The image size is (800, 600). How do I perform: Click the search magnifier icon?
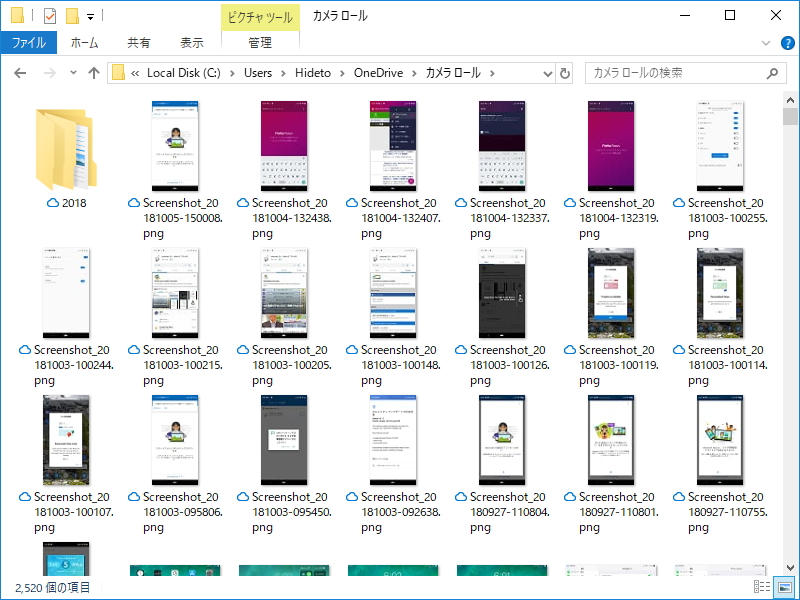pyautogui.click(x=771, y=73)
